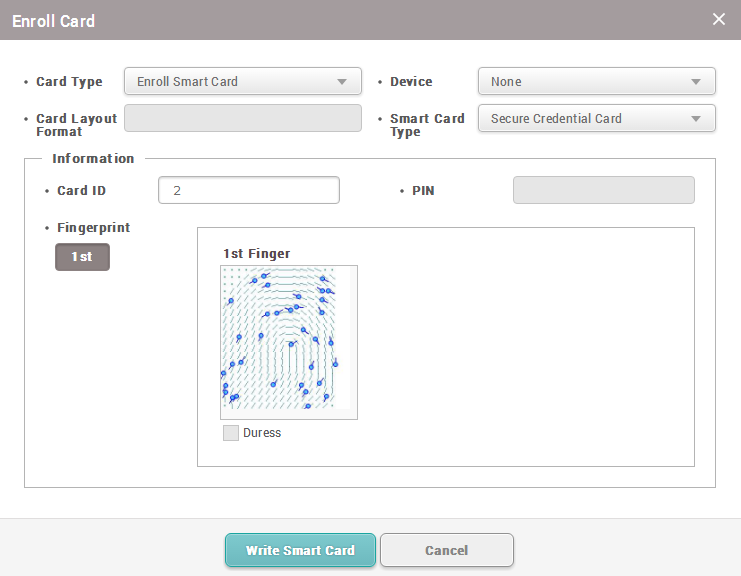Screen dimensions: 741x576
Task: Click the Fingerprint label
Action: click(x=93, y=227)
